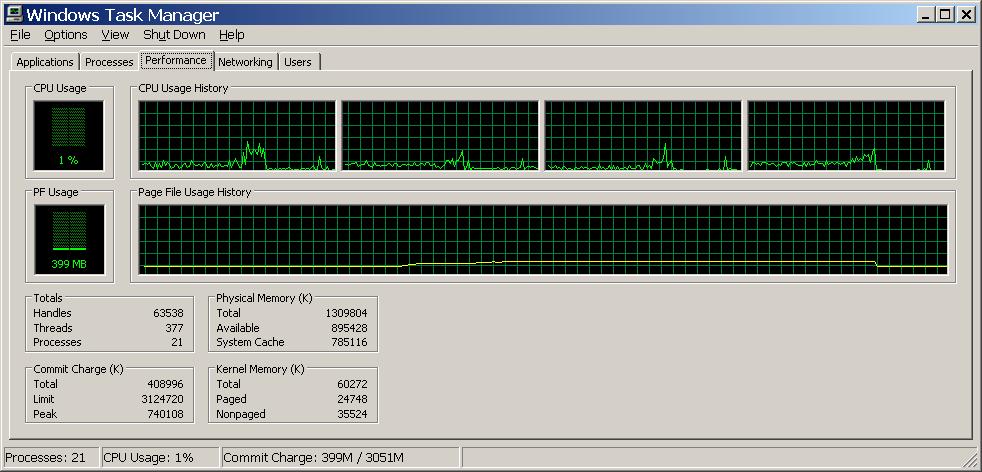Open the Shut Down menu

[x=174, y=35]
